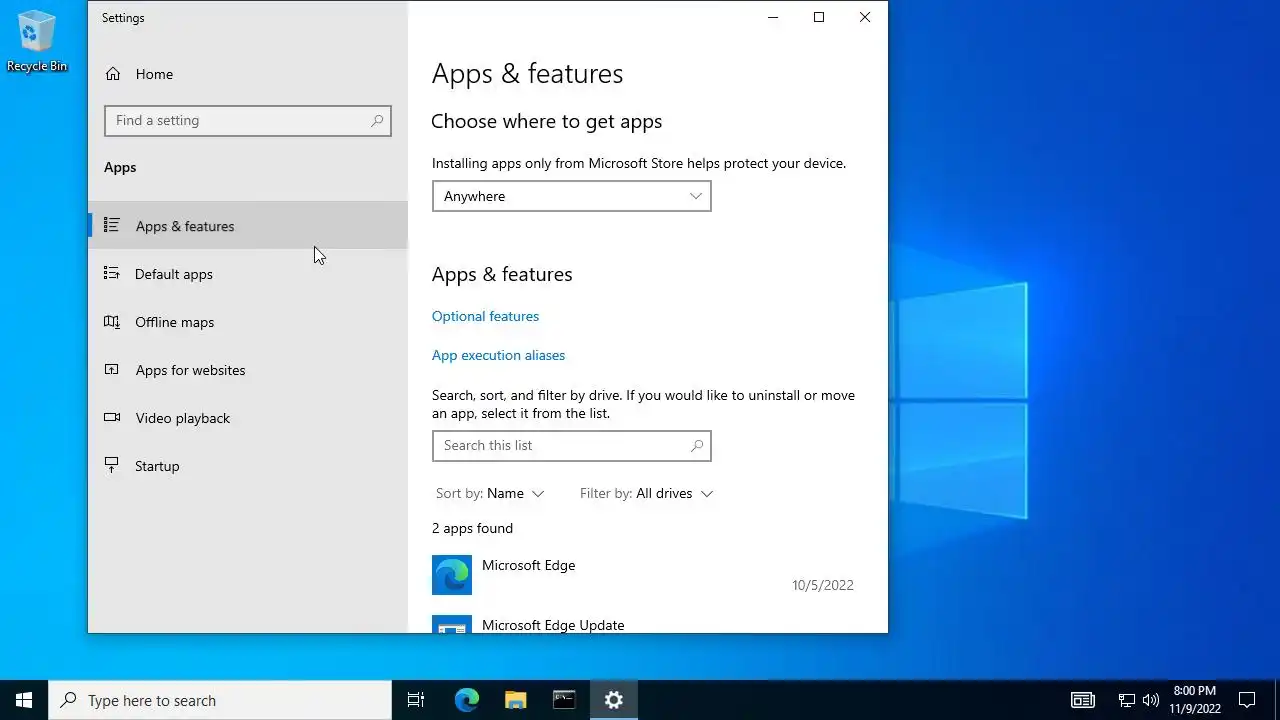
Task: Open the Recycle Bin desktop icon
Action: (37, 41)
